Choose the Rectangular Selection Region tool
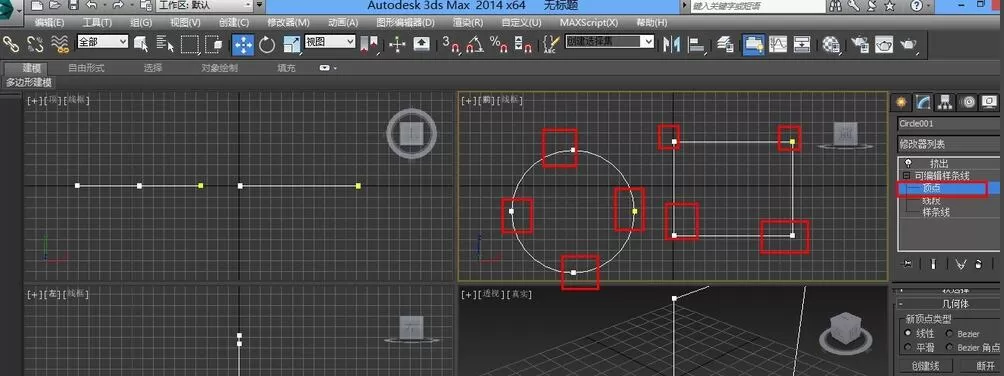 [190, 44]
